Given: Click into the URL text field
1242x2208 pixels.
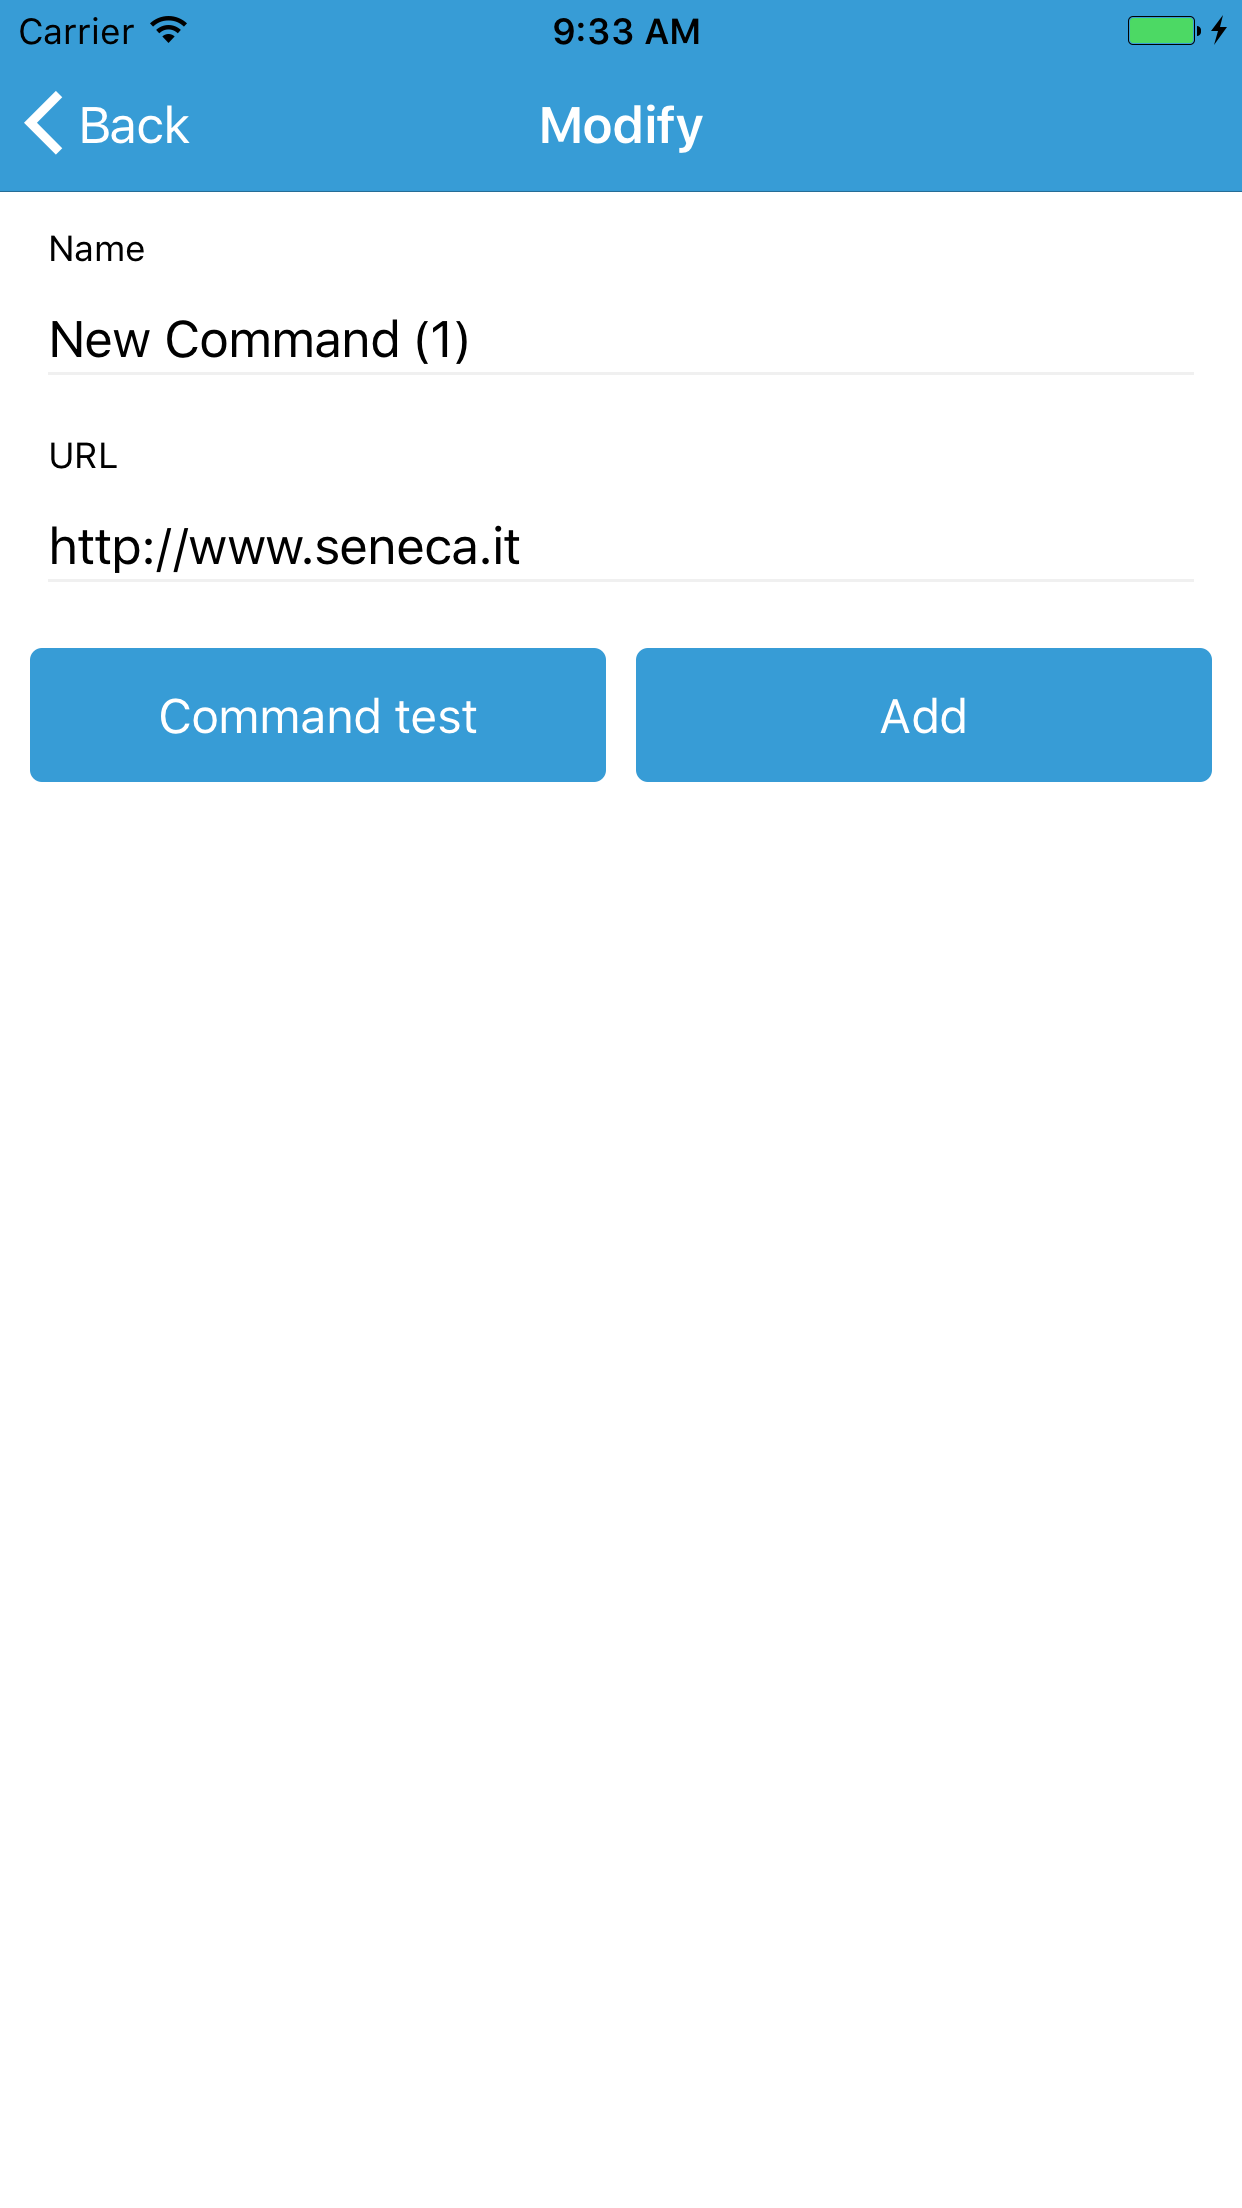Looking at the screenshot, I should coord(621,546).
